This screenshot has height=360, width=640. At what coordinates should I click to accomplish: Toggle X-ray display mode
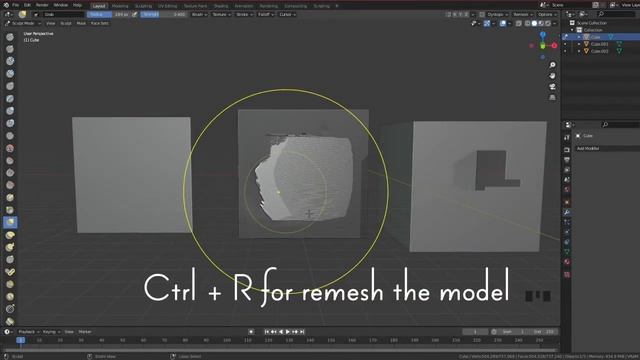point(519,24)
